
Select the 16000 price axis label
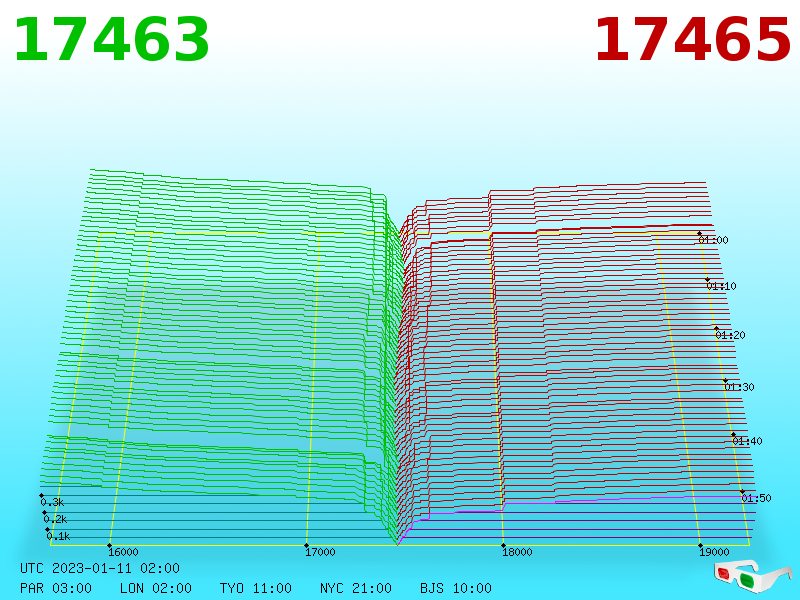[x=123, y=552]
